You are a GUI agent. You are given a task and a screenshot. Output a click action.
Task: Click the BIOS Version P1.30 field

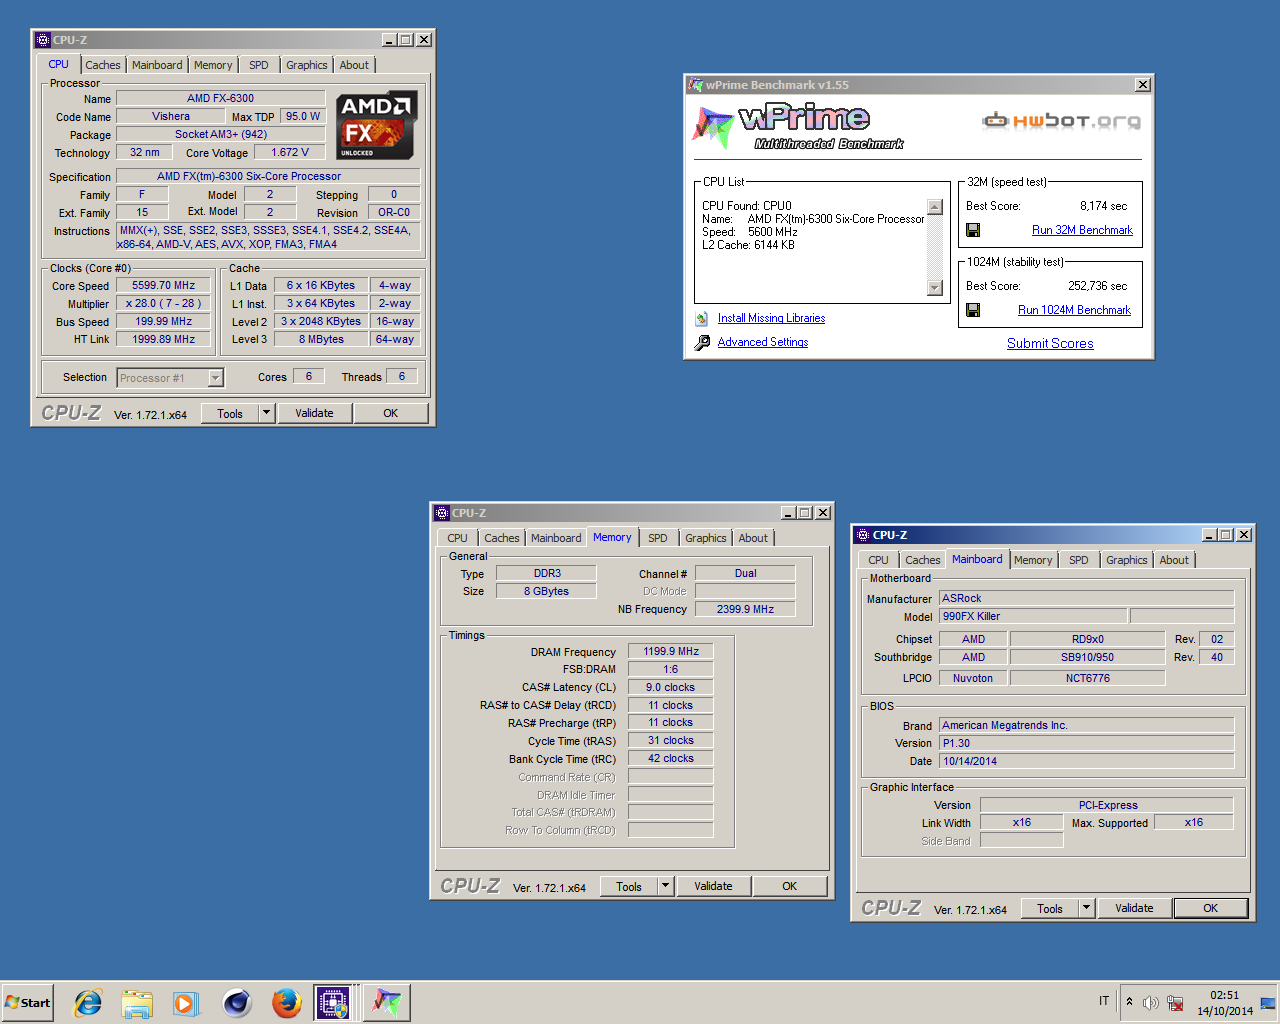pyautogui.click(x=1086, y=743)
